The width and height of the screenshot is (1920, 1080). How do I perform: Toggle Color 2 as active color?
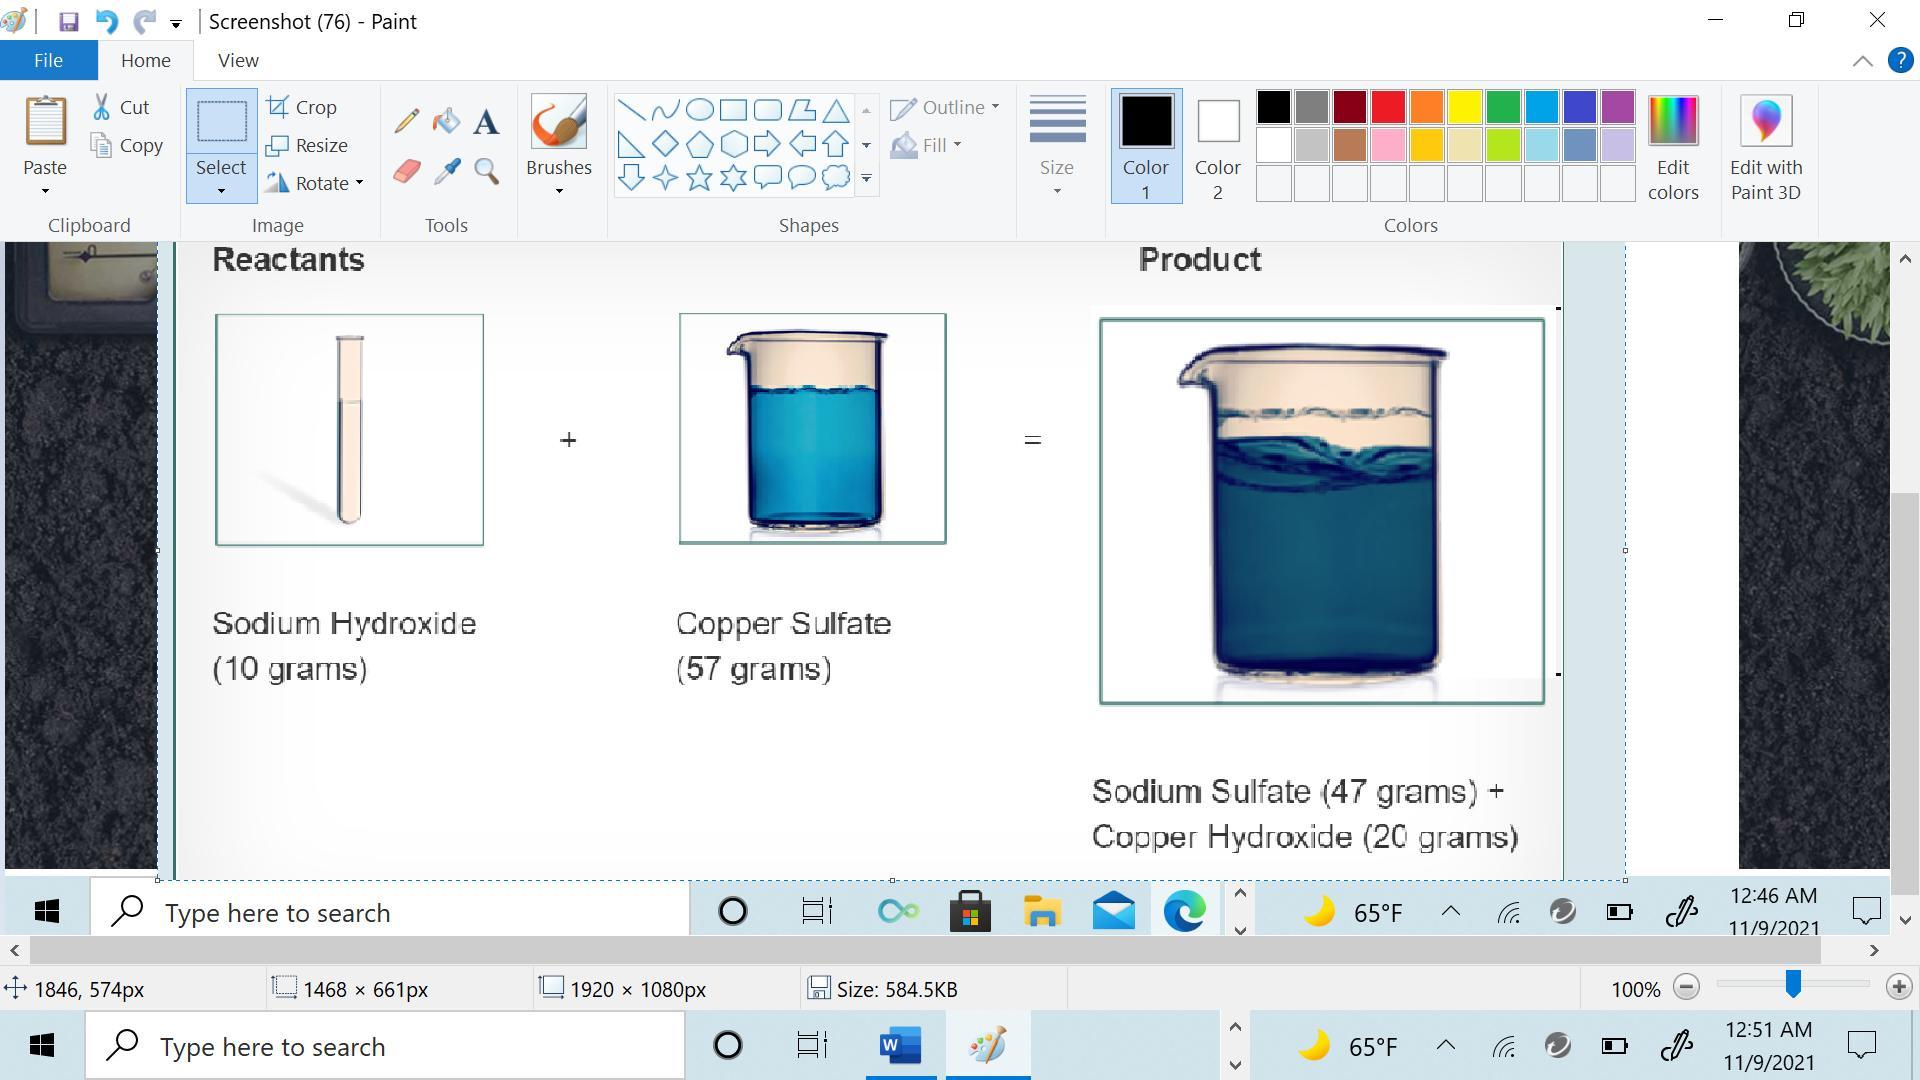click(1217, 145)
